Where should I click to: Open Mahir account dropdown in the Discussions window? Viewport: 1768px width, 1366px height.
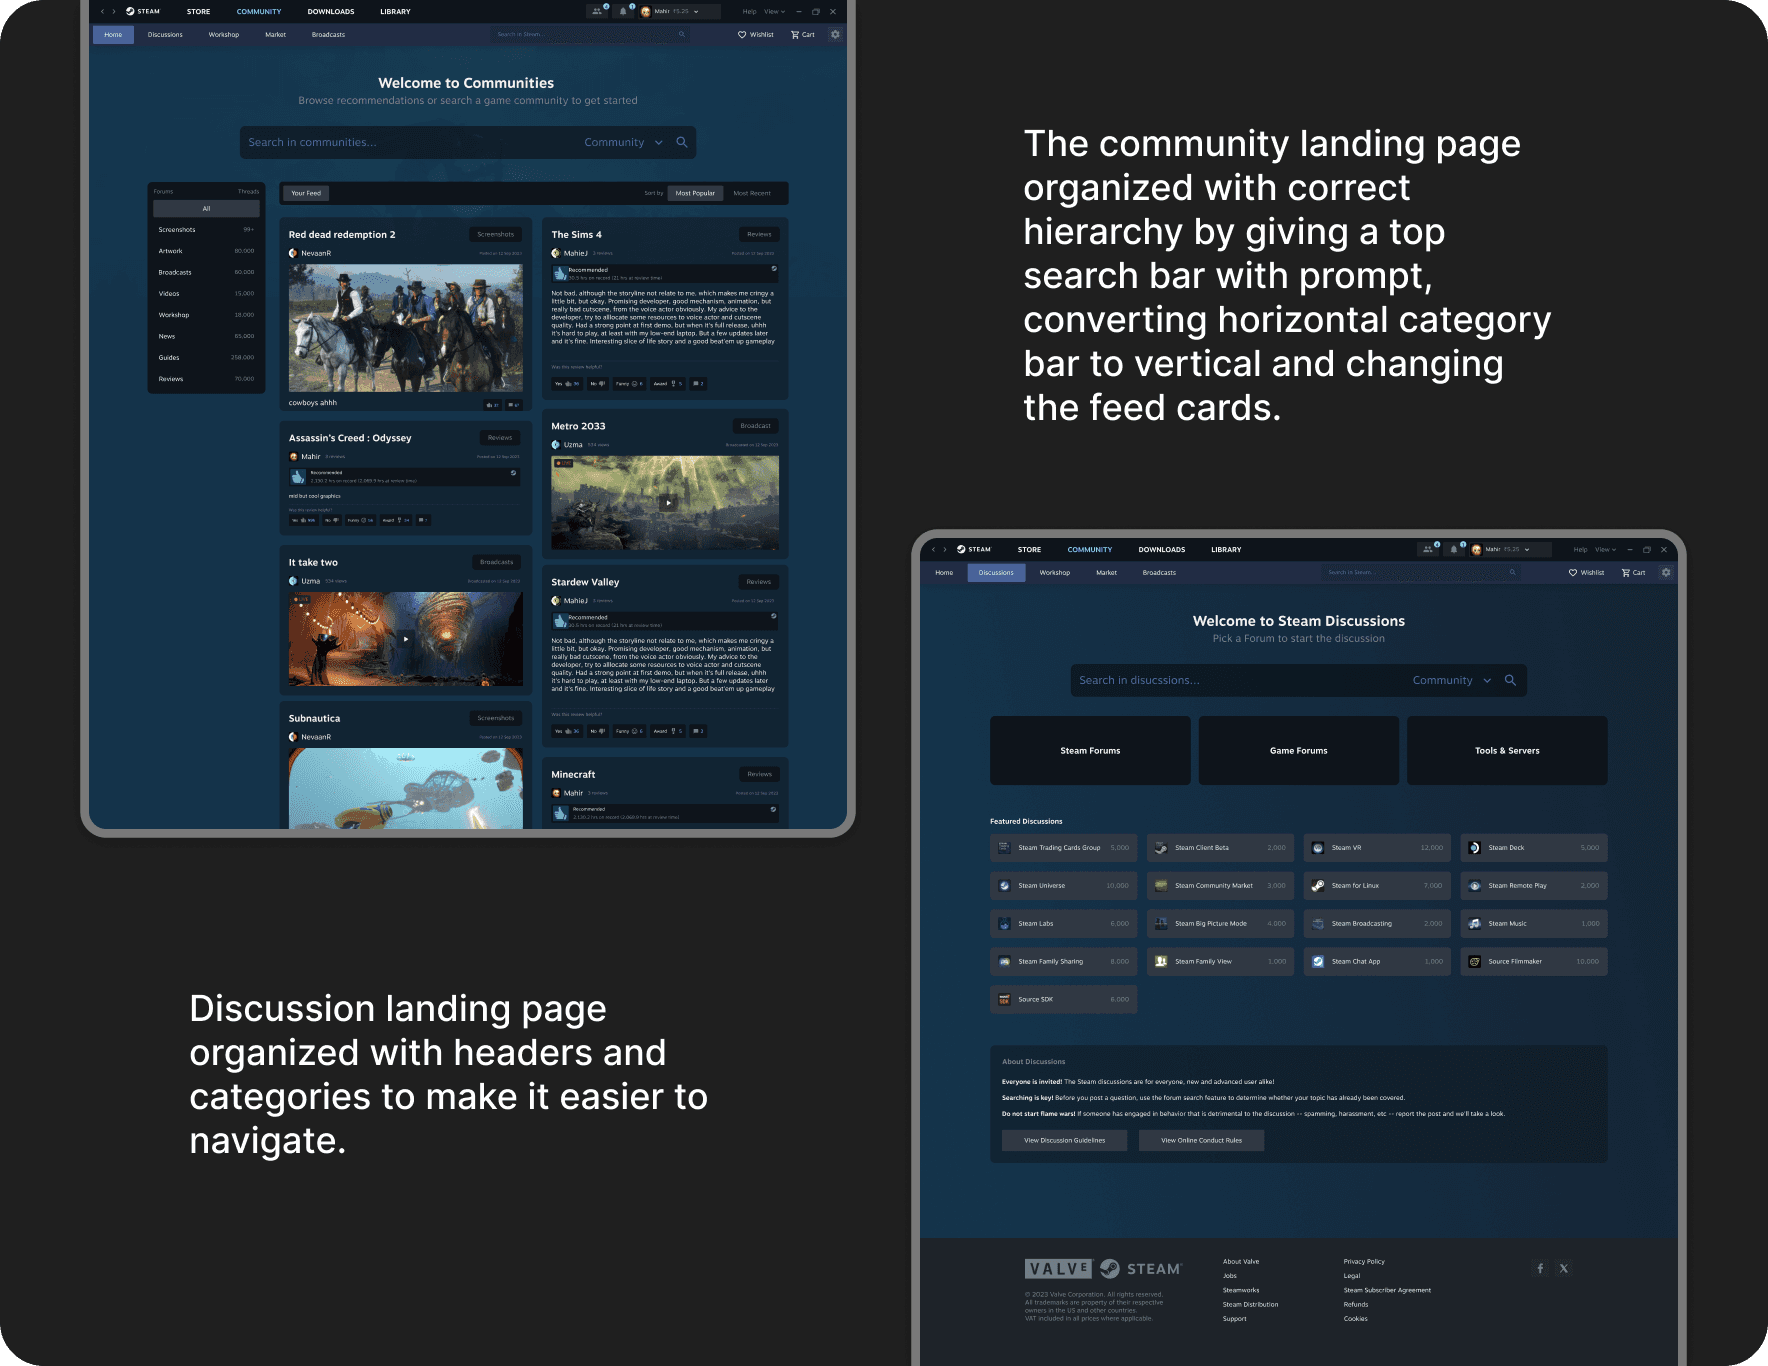(1509, 549)
